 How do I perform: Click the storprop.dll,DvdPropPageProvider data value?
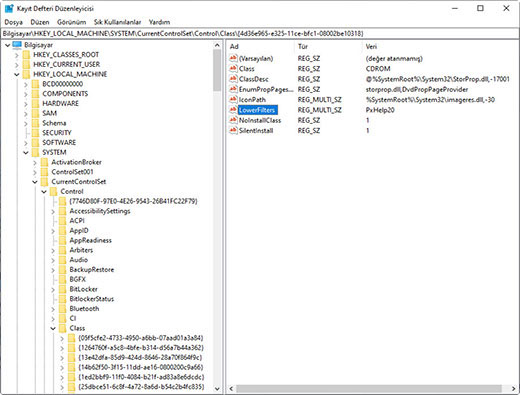417,89
